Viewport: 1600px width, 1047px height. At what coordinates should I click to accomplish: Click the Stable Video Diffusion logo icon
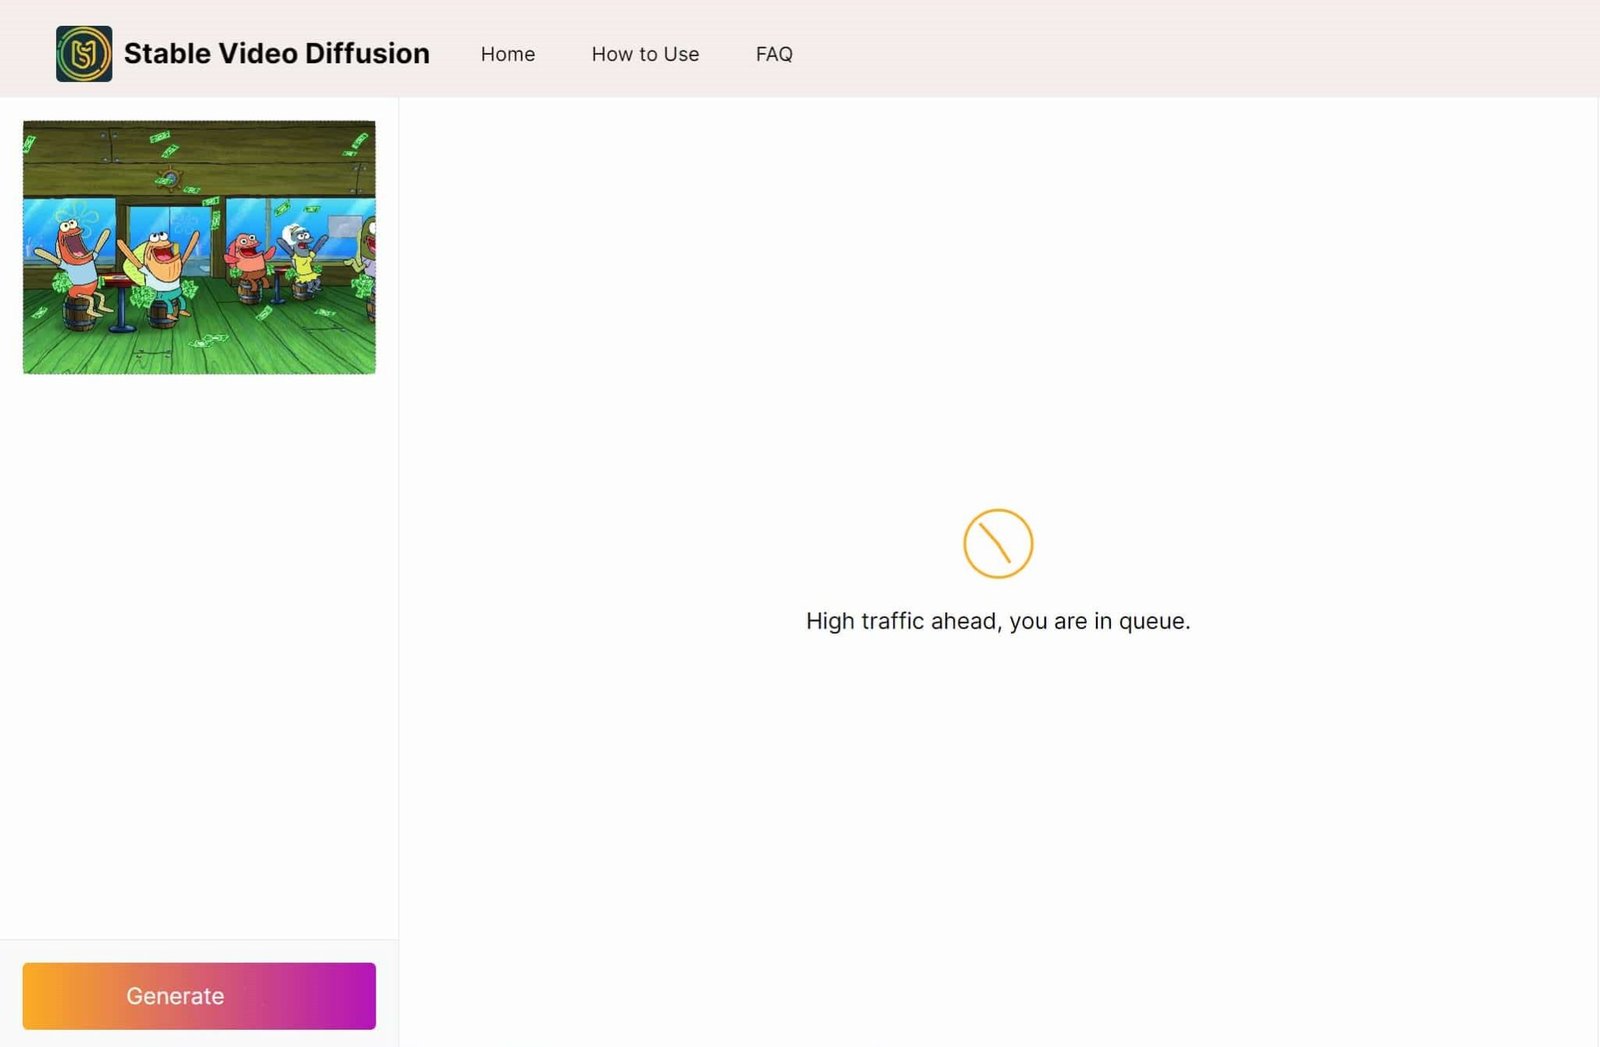[x=84, y=54]
